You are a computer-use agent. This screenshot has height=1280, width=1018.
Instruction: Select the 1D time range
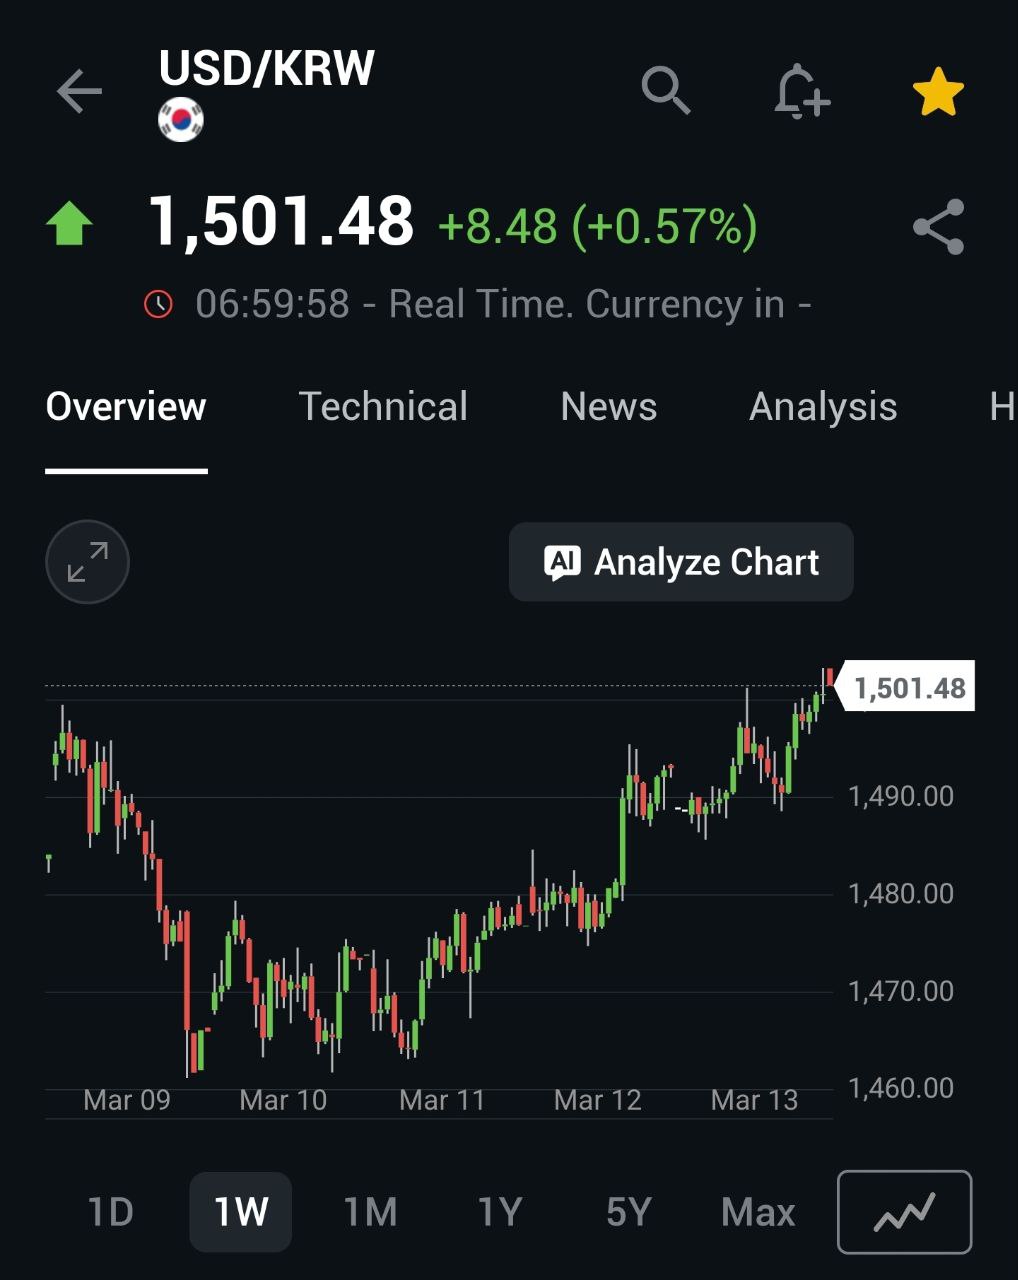click(x=111, y=1212)
